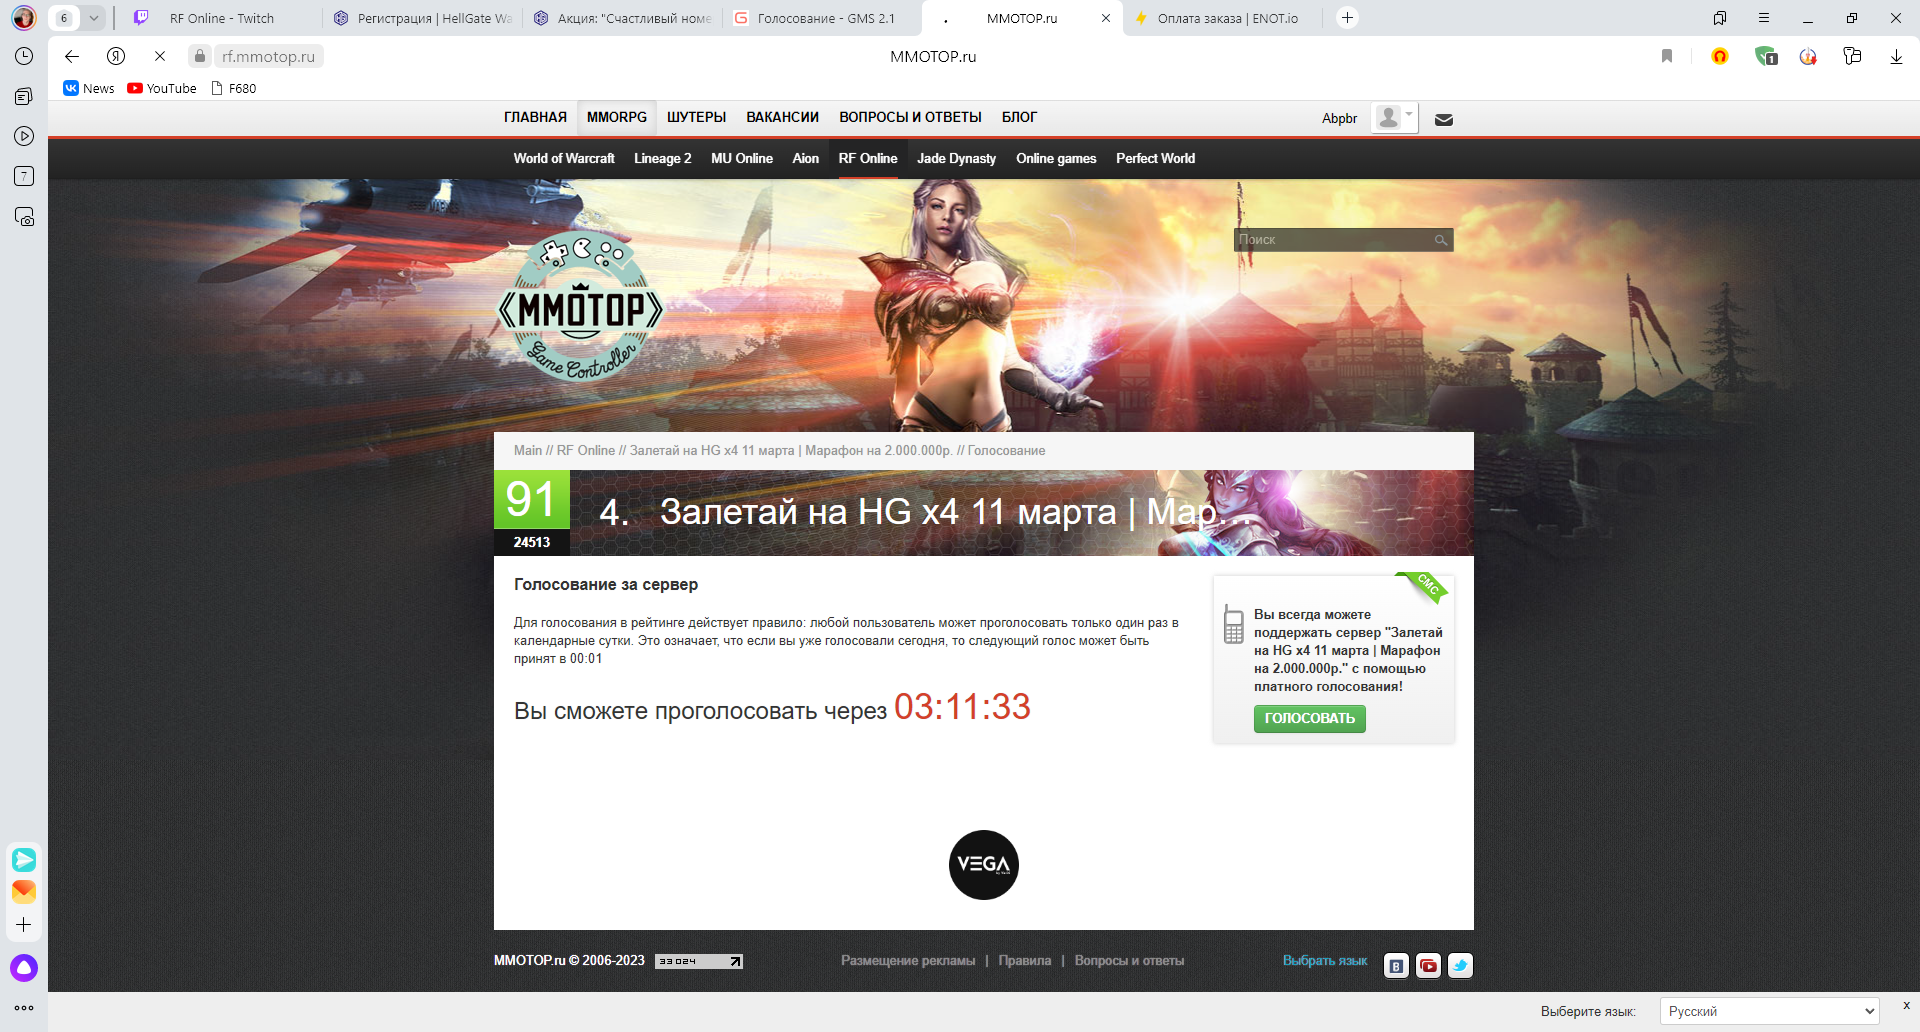Viewport: 1920px width, 1032px height.
Task: Open the mail app in sidebar
Action: point(24,891)
